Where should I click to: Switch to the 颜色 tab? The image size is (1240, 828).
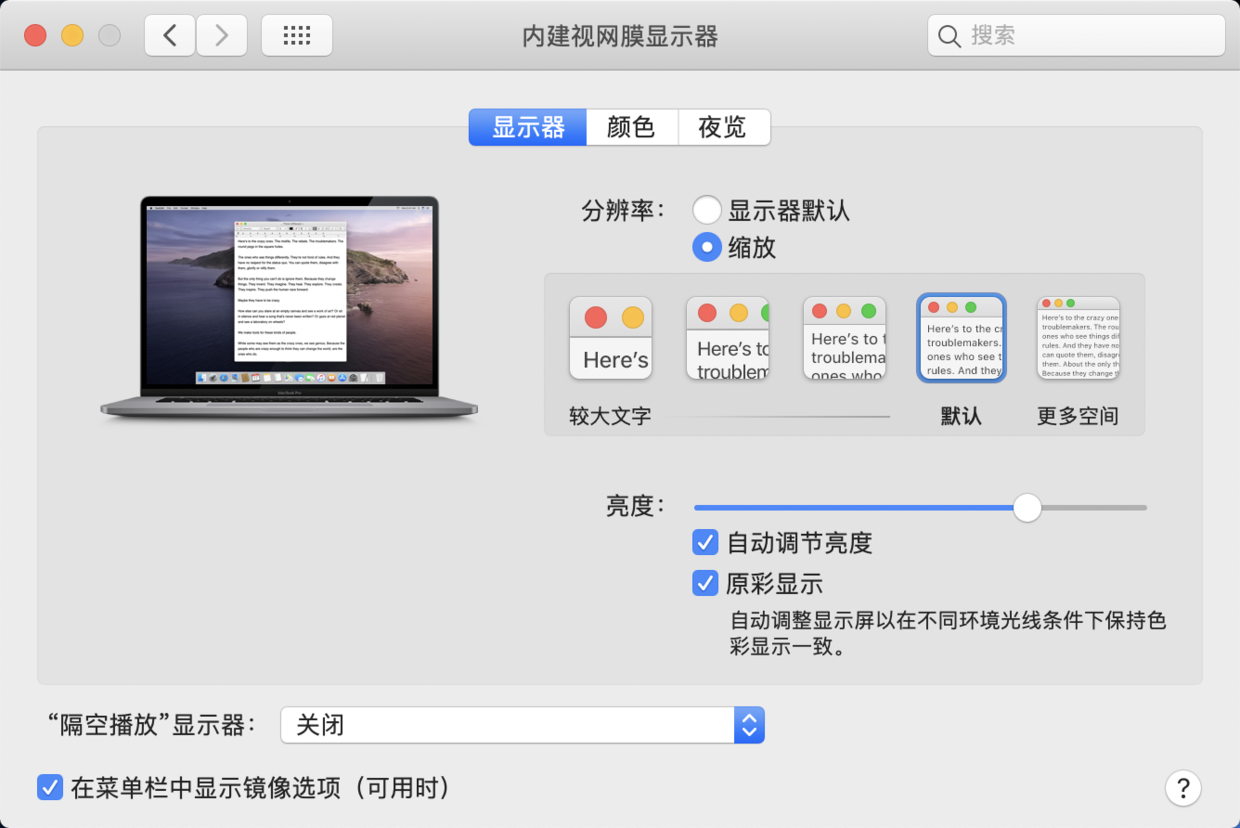click(x=632, y=127)
